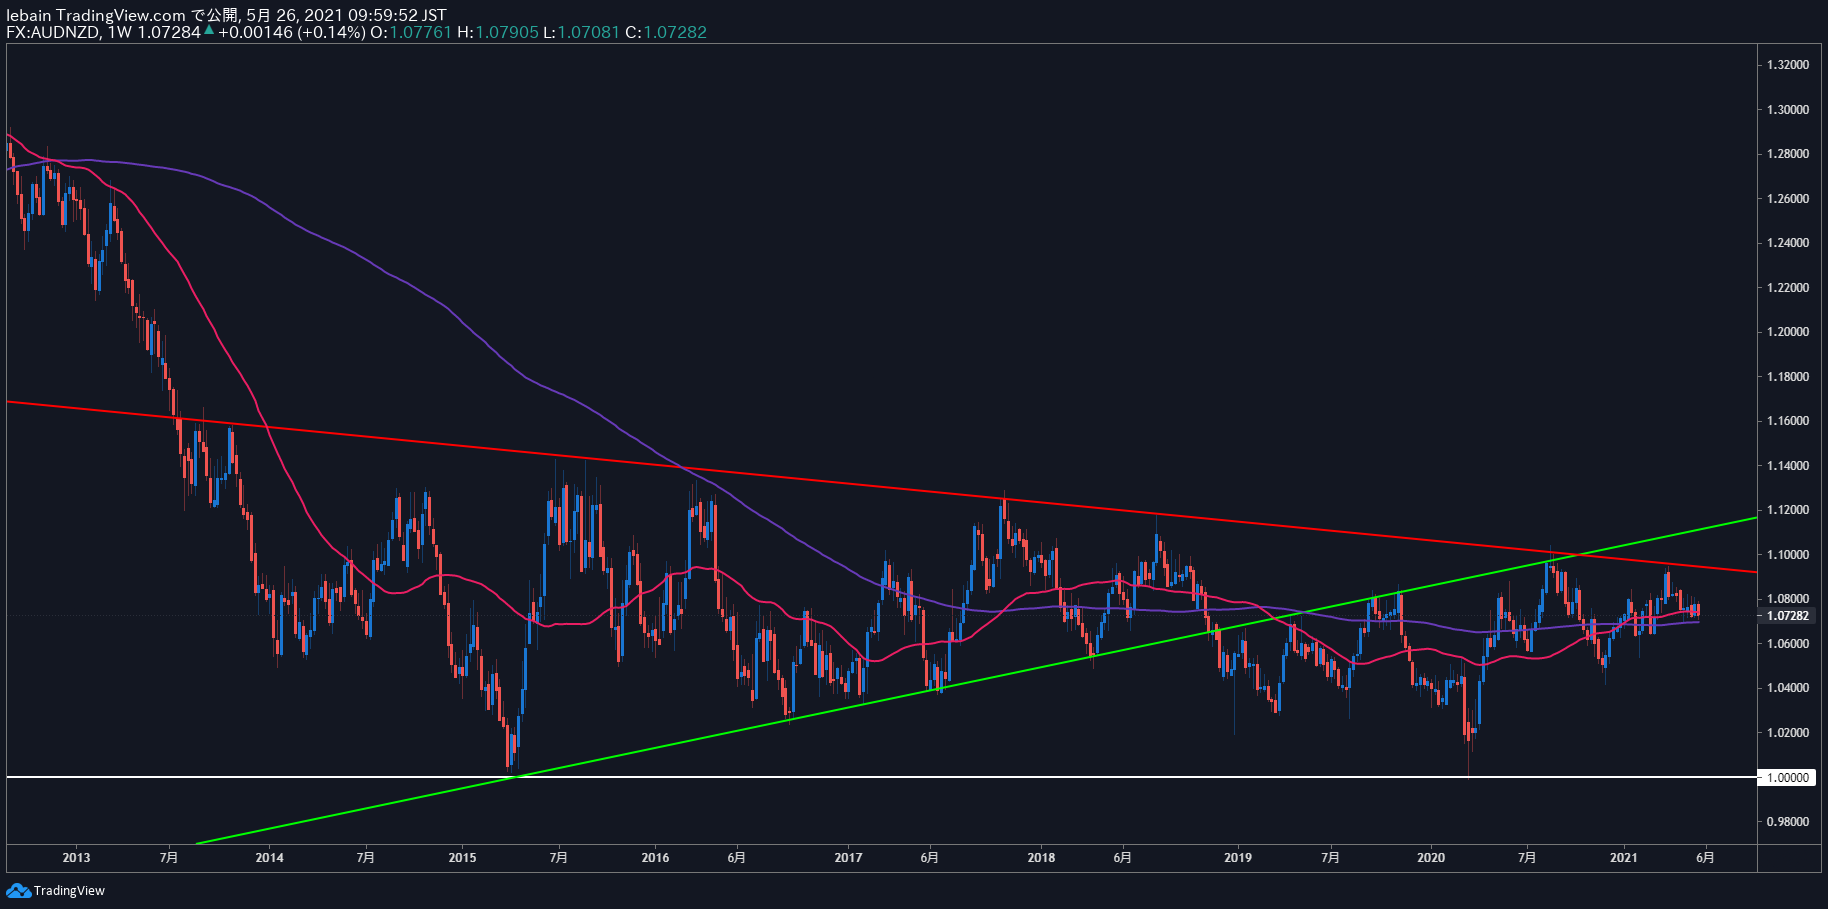Click the 6月 label between 2017 and 2018
This screenshot has width=1828, height=909.
click(929, 857)
